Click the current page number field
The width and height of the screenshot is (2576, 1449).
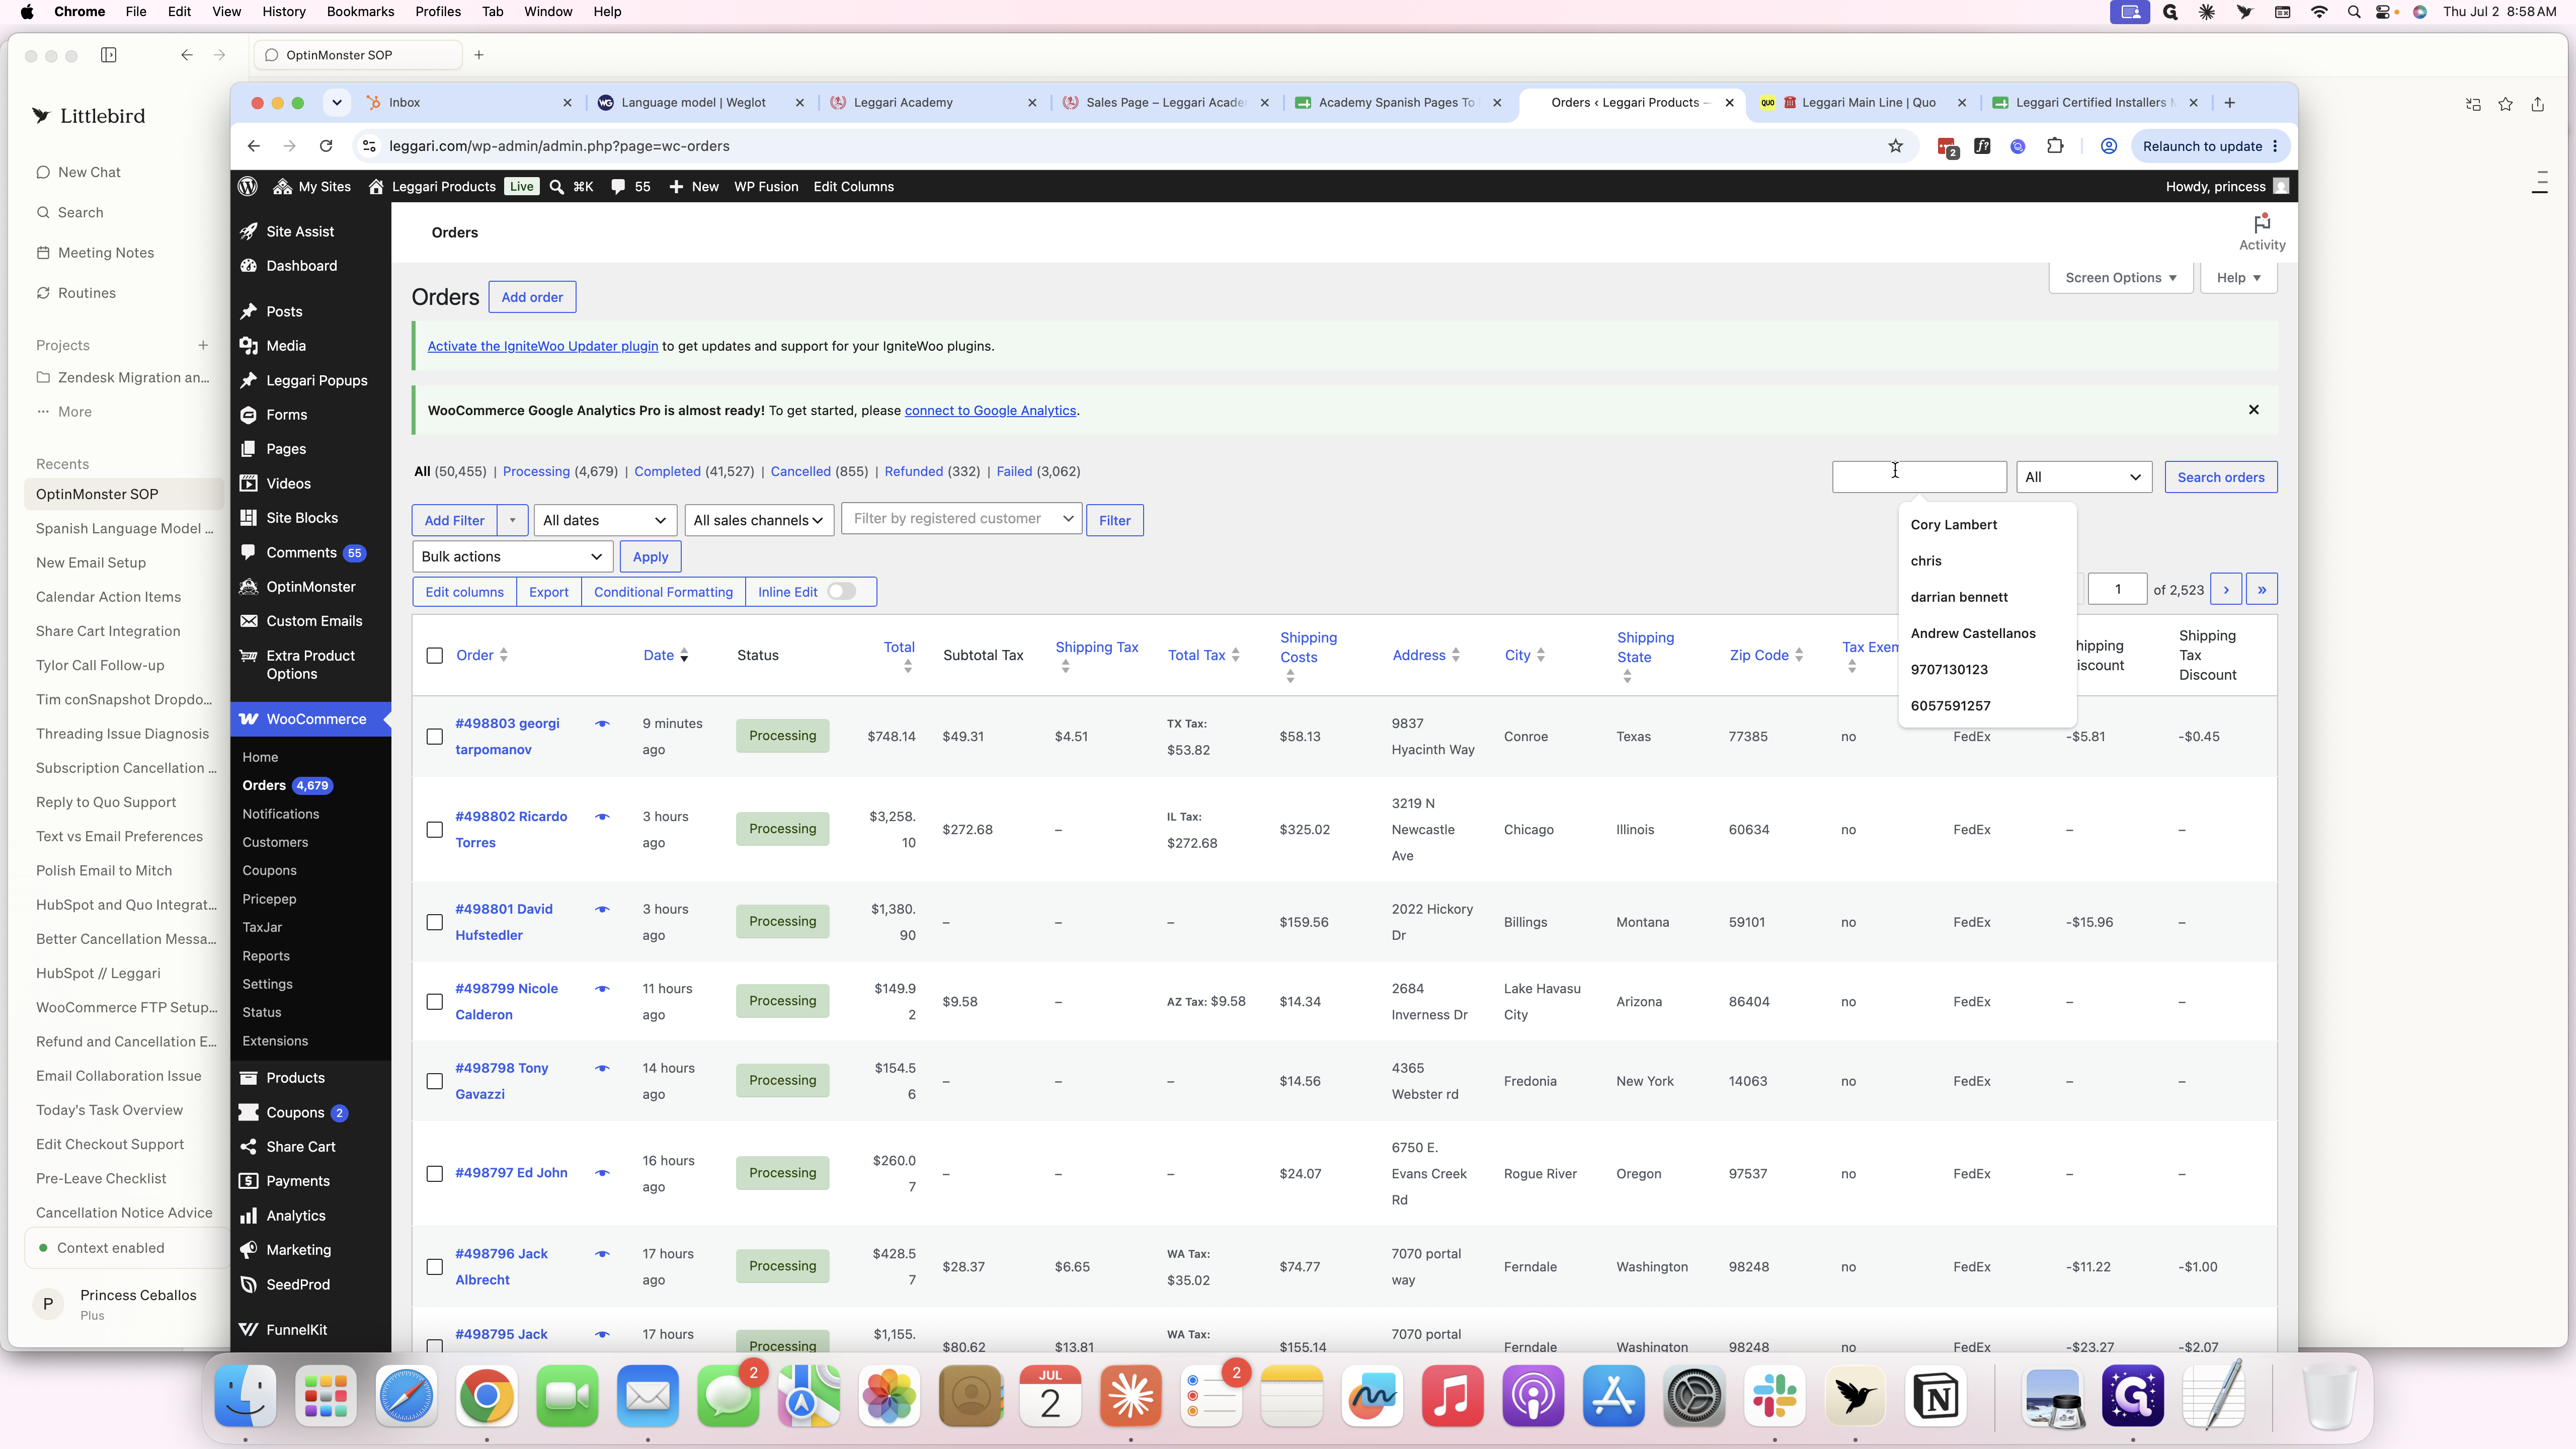(x=2117, y=590)
